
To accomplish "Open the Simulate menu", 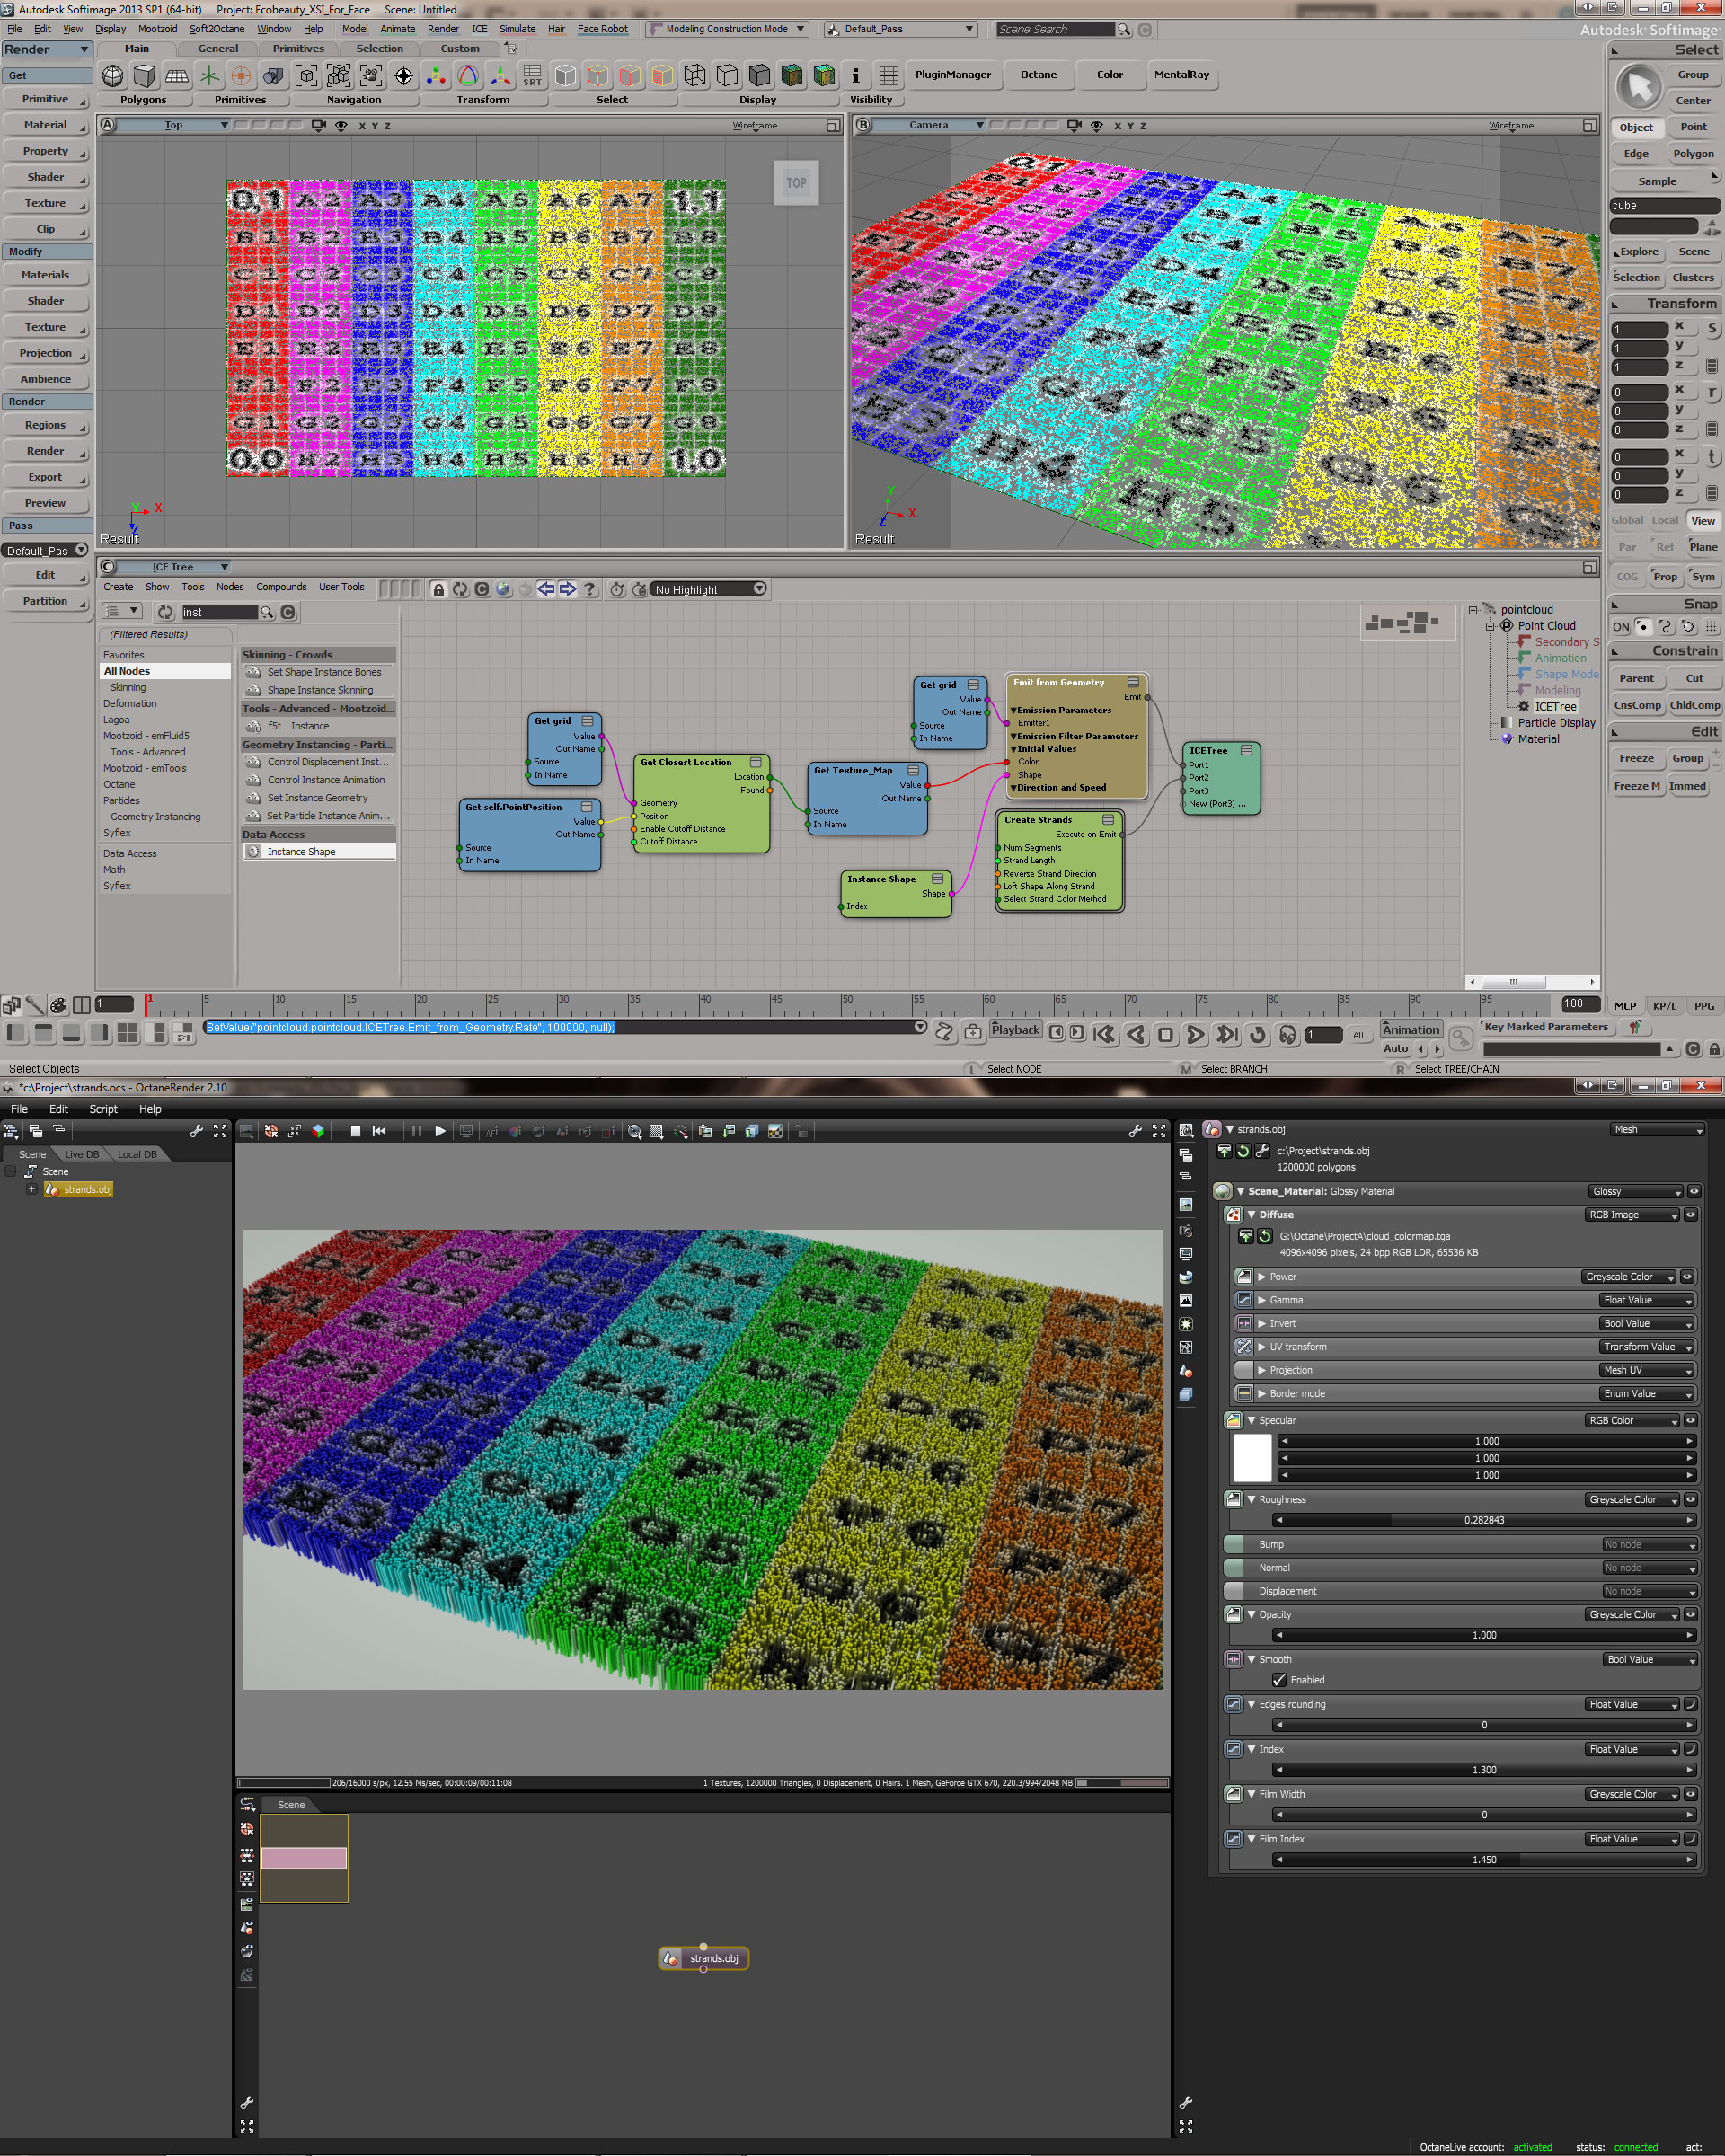I will (517, 29).
